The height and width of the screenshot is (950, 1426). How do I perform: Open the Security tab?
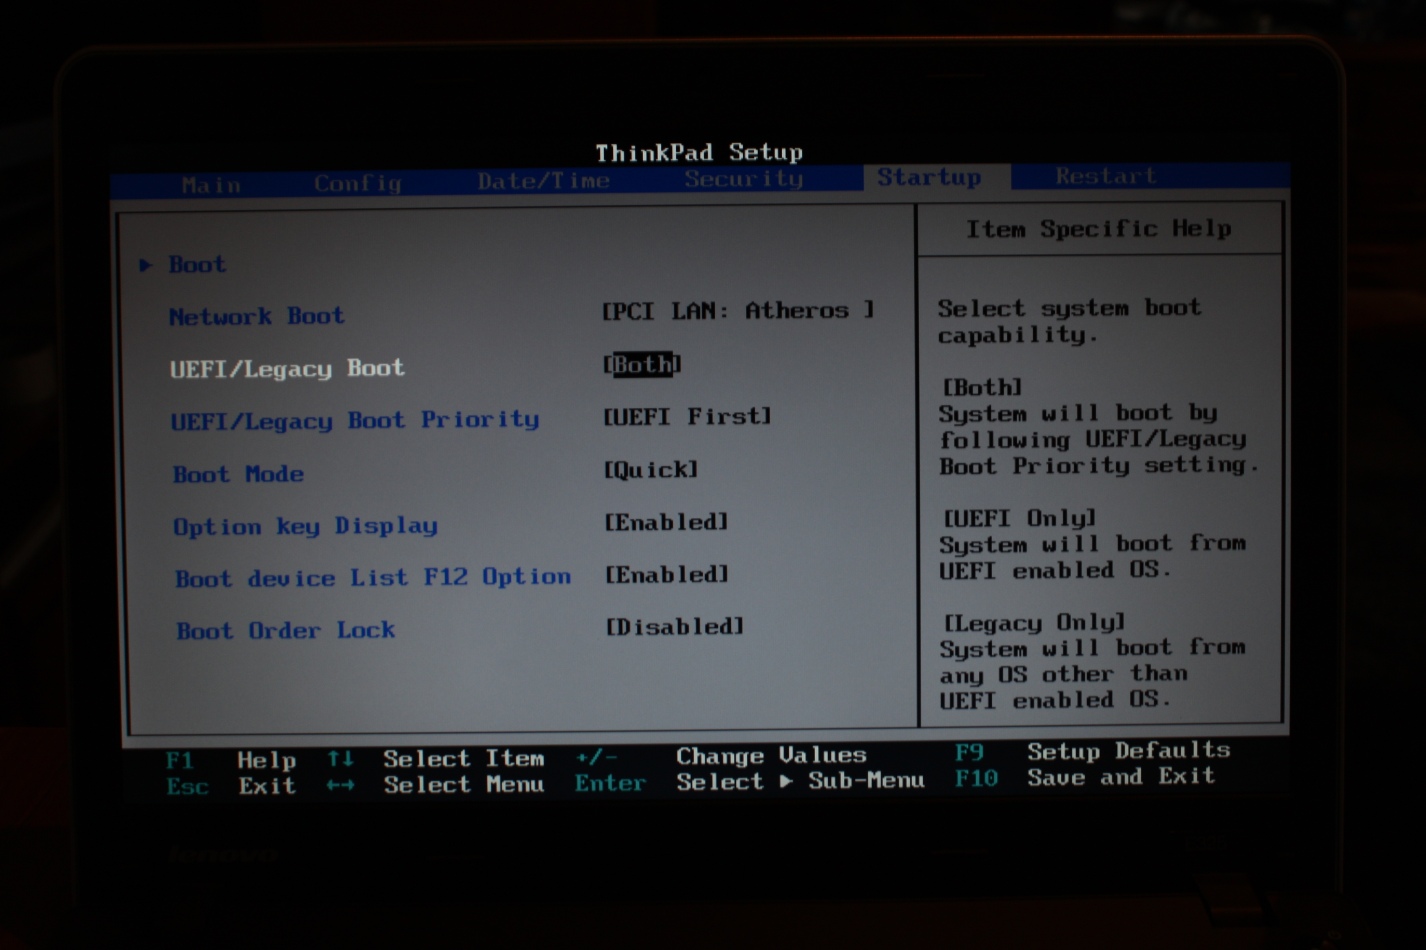[744, 179]
